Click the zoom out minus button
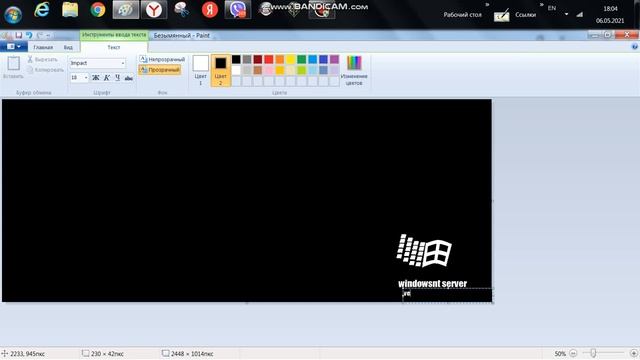The height and width of the screenshot is (360, 640). [x=573, y=353]
